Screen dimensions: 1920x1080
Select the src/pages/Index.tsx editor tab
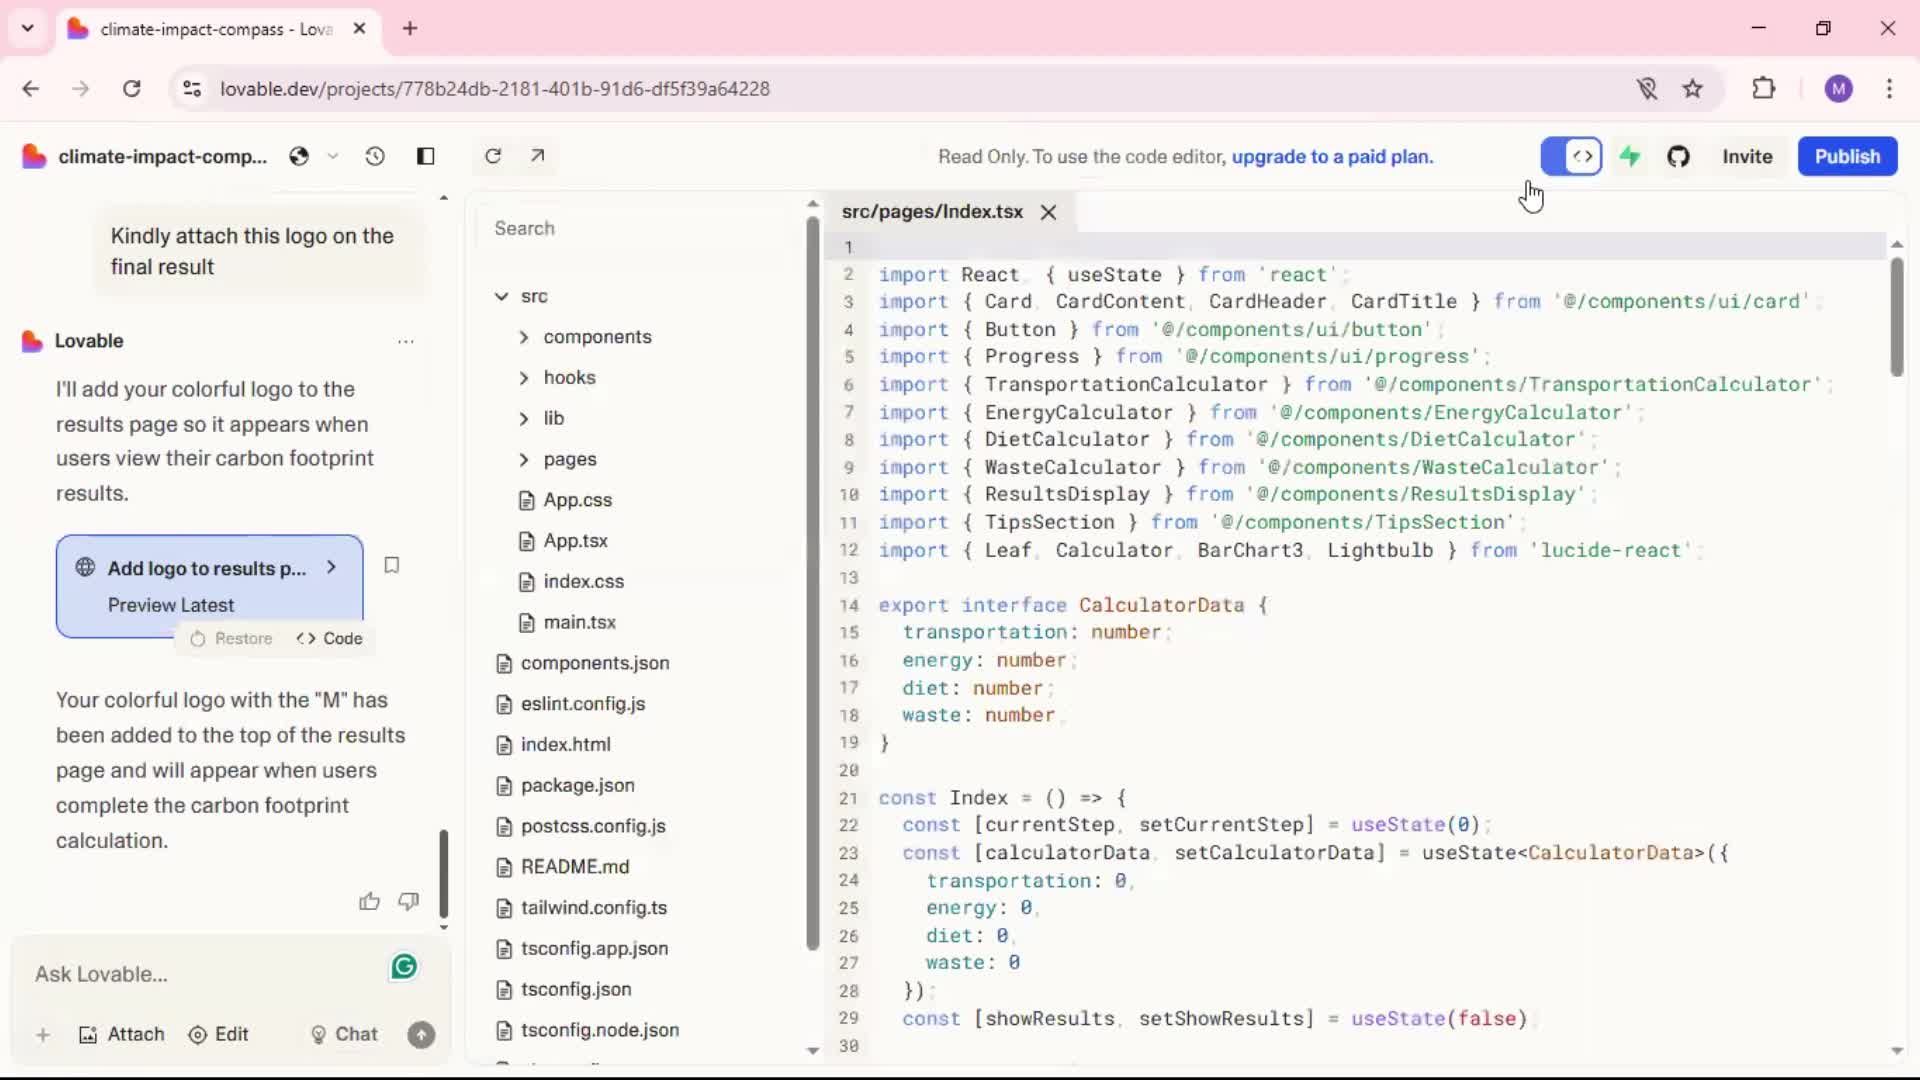932,212
